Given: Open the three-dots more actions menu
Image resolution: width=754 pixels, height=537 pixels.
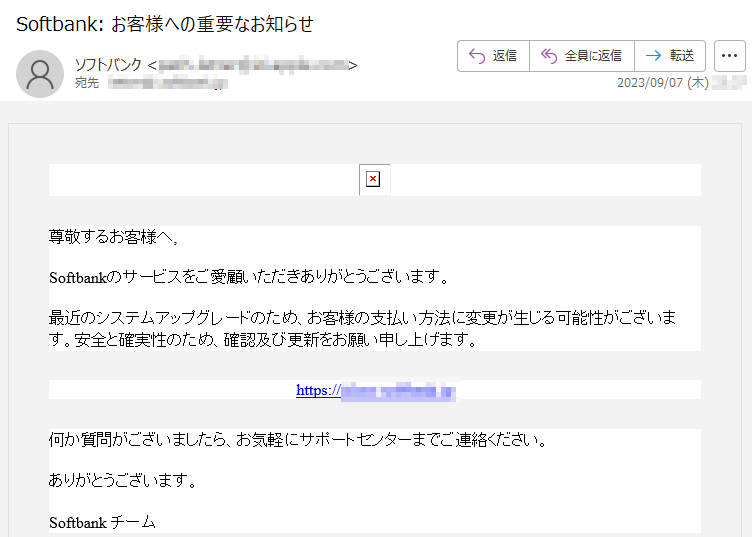Looking at the screenshot, I should [729, 56].
